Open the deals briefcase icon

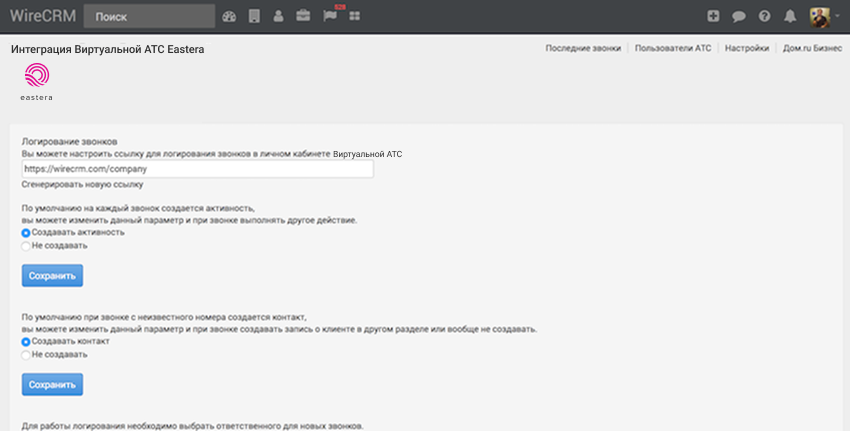coord(303,16)
